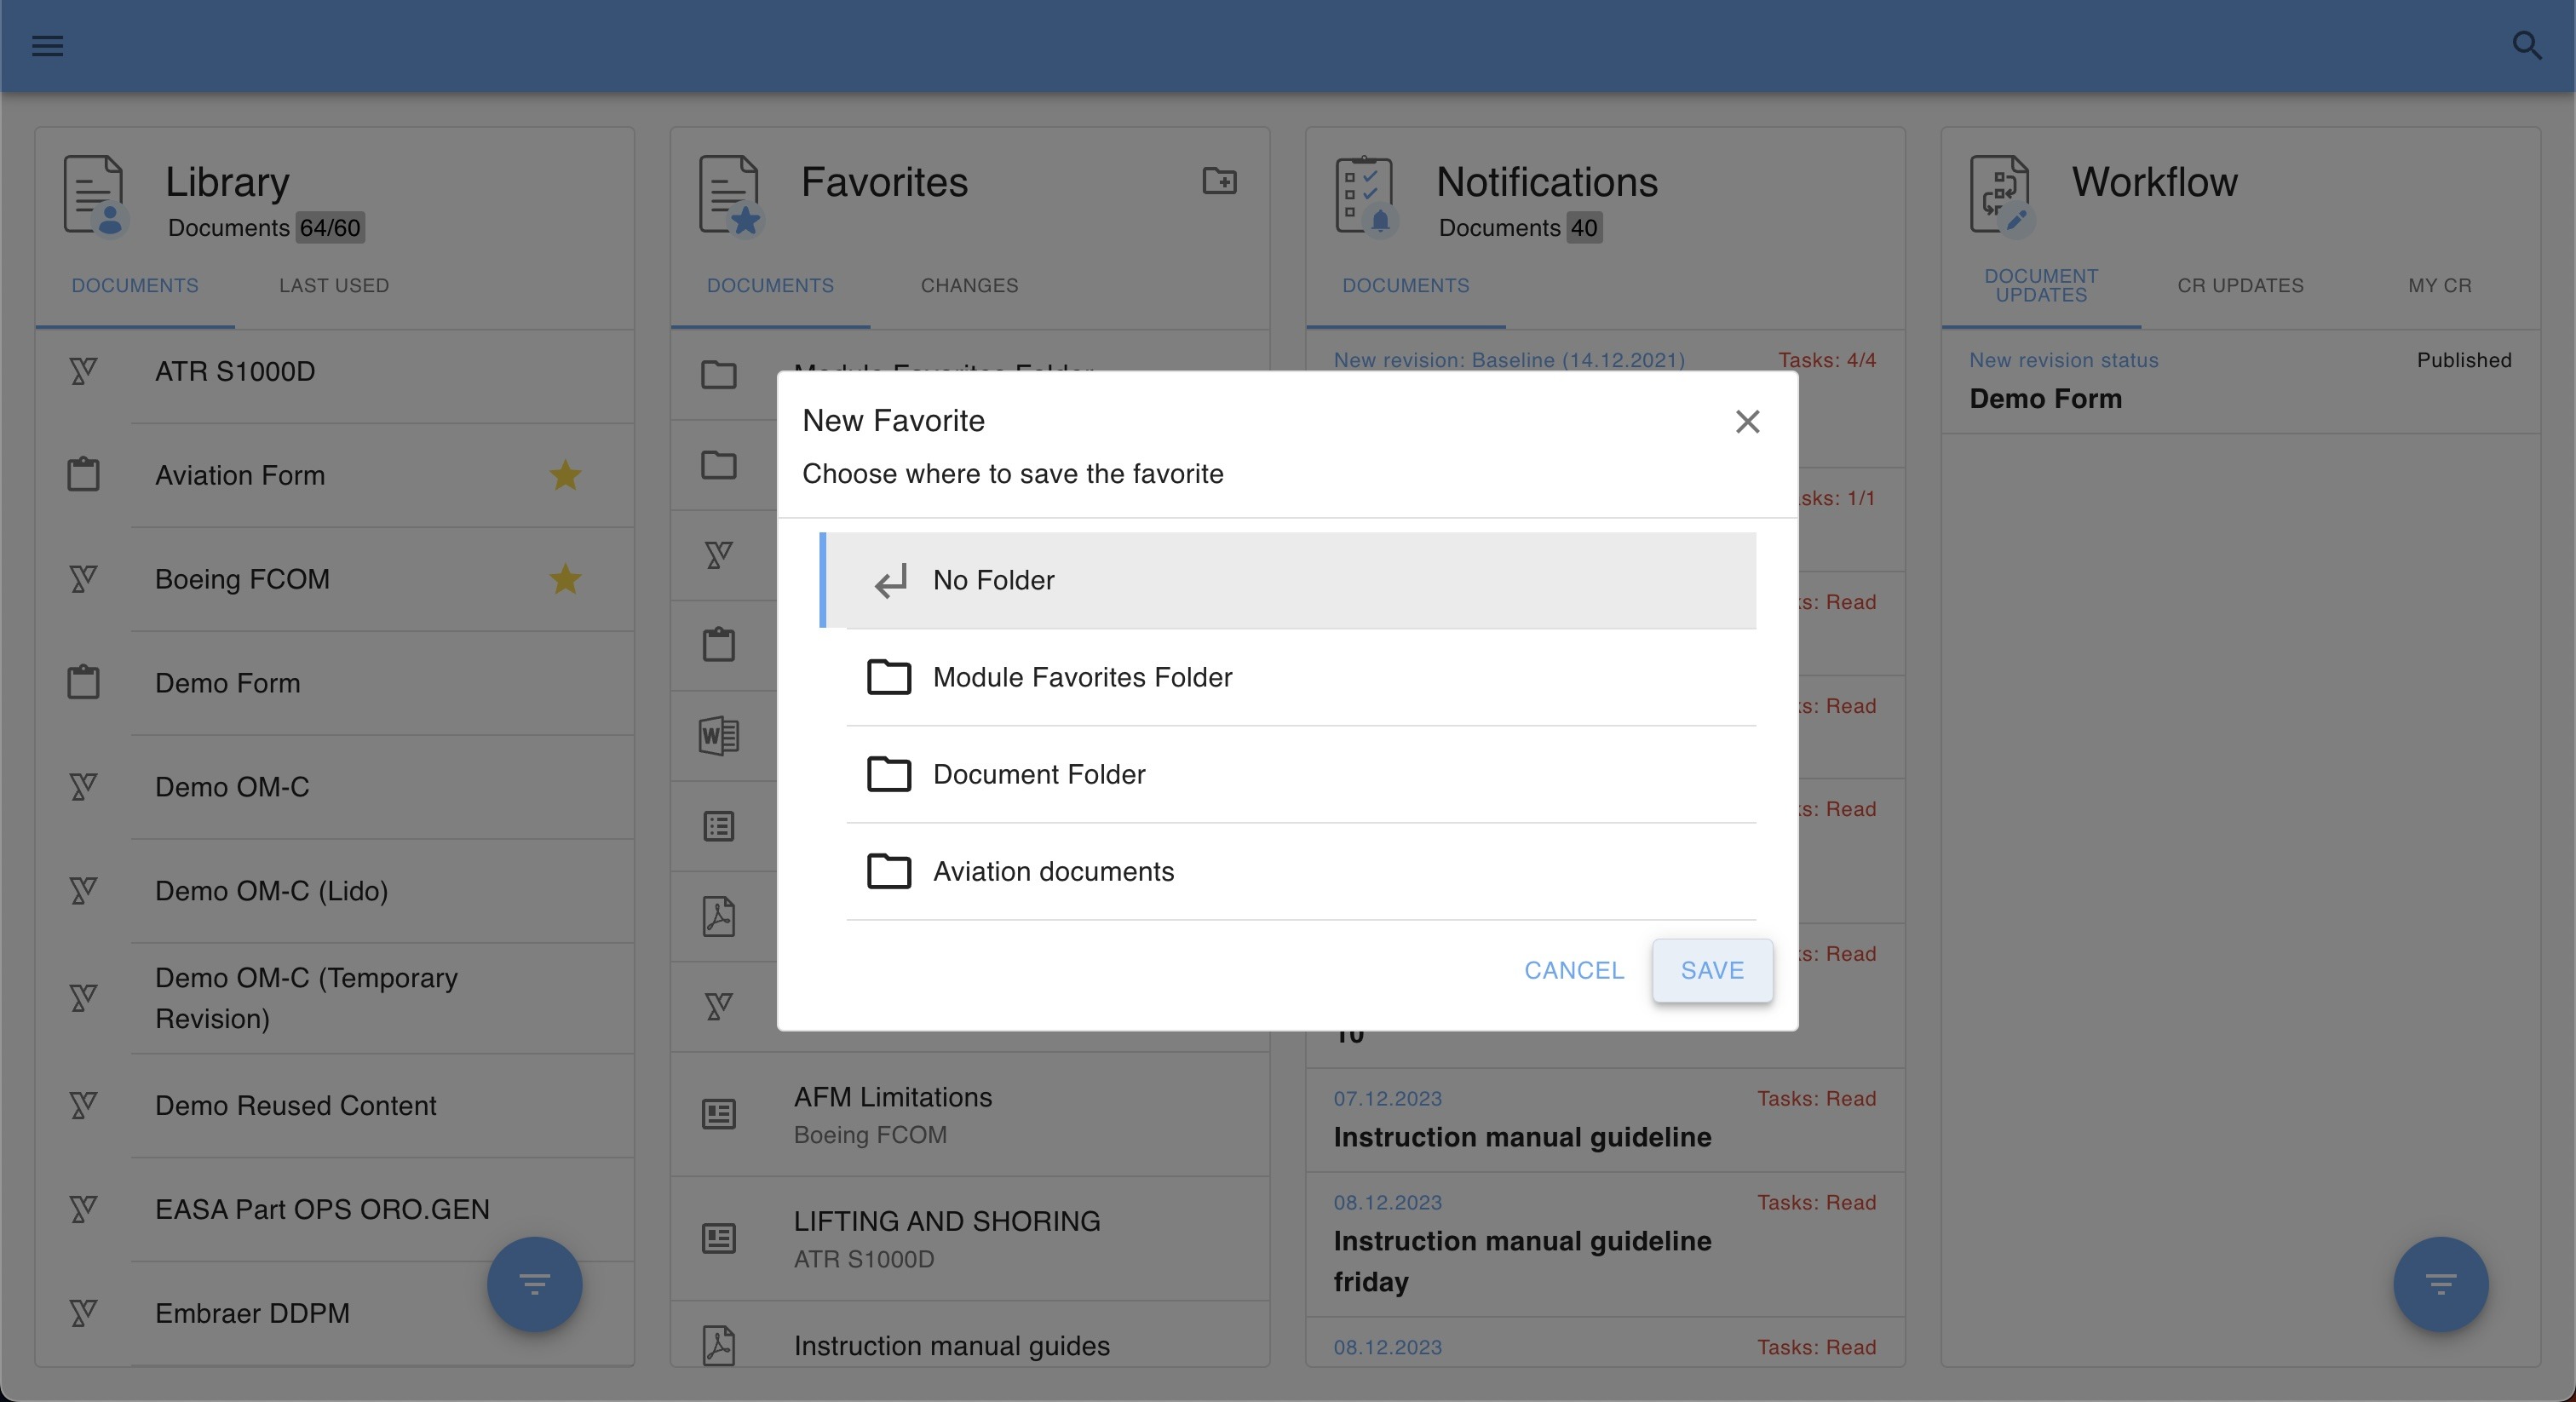Screen dimensions: 2576x1402
Task: Open the hamburger navigation menu
Action: click(47, 46)
